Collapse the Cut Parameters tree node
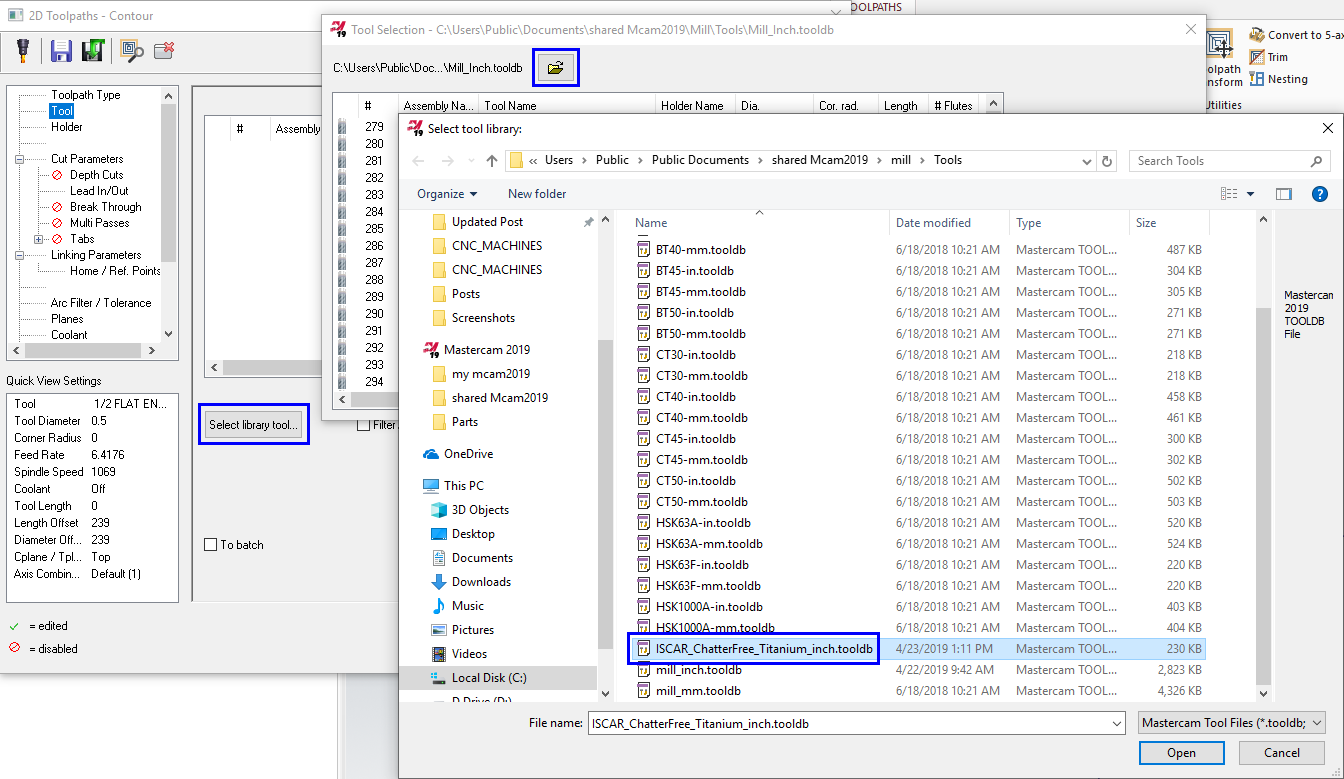 tap(21, 159)
